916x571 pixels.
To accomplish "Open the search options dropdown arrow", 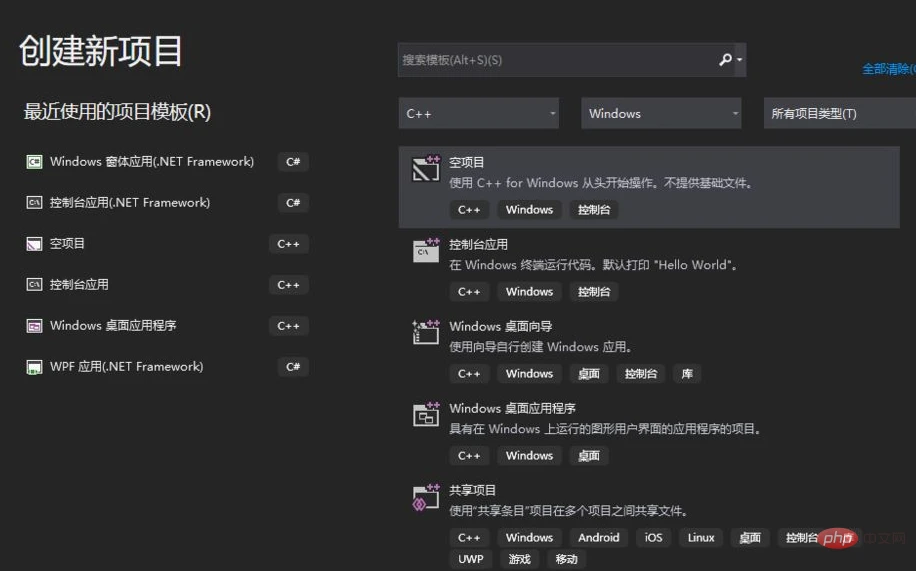I will point(740,60).
